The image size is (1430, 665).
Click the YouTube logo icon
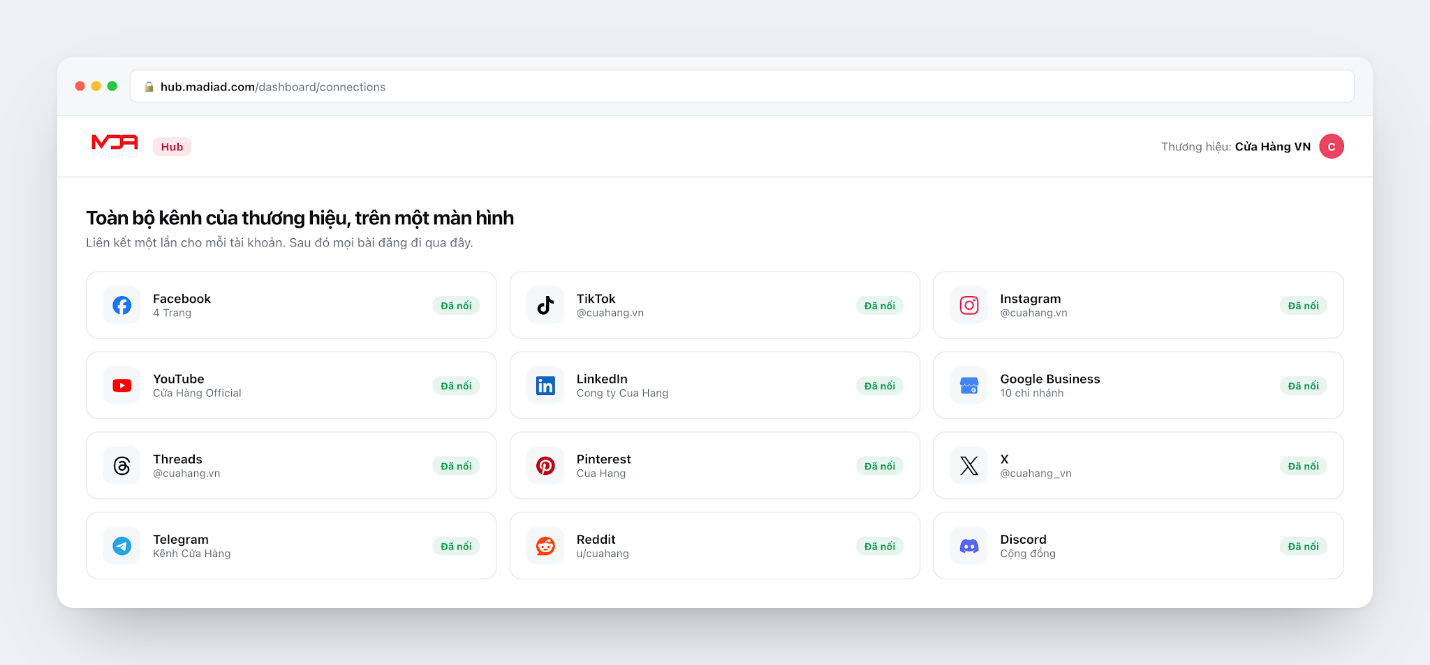pos(122,385)
